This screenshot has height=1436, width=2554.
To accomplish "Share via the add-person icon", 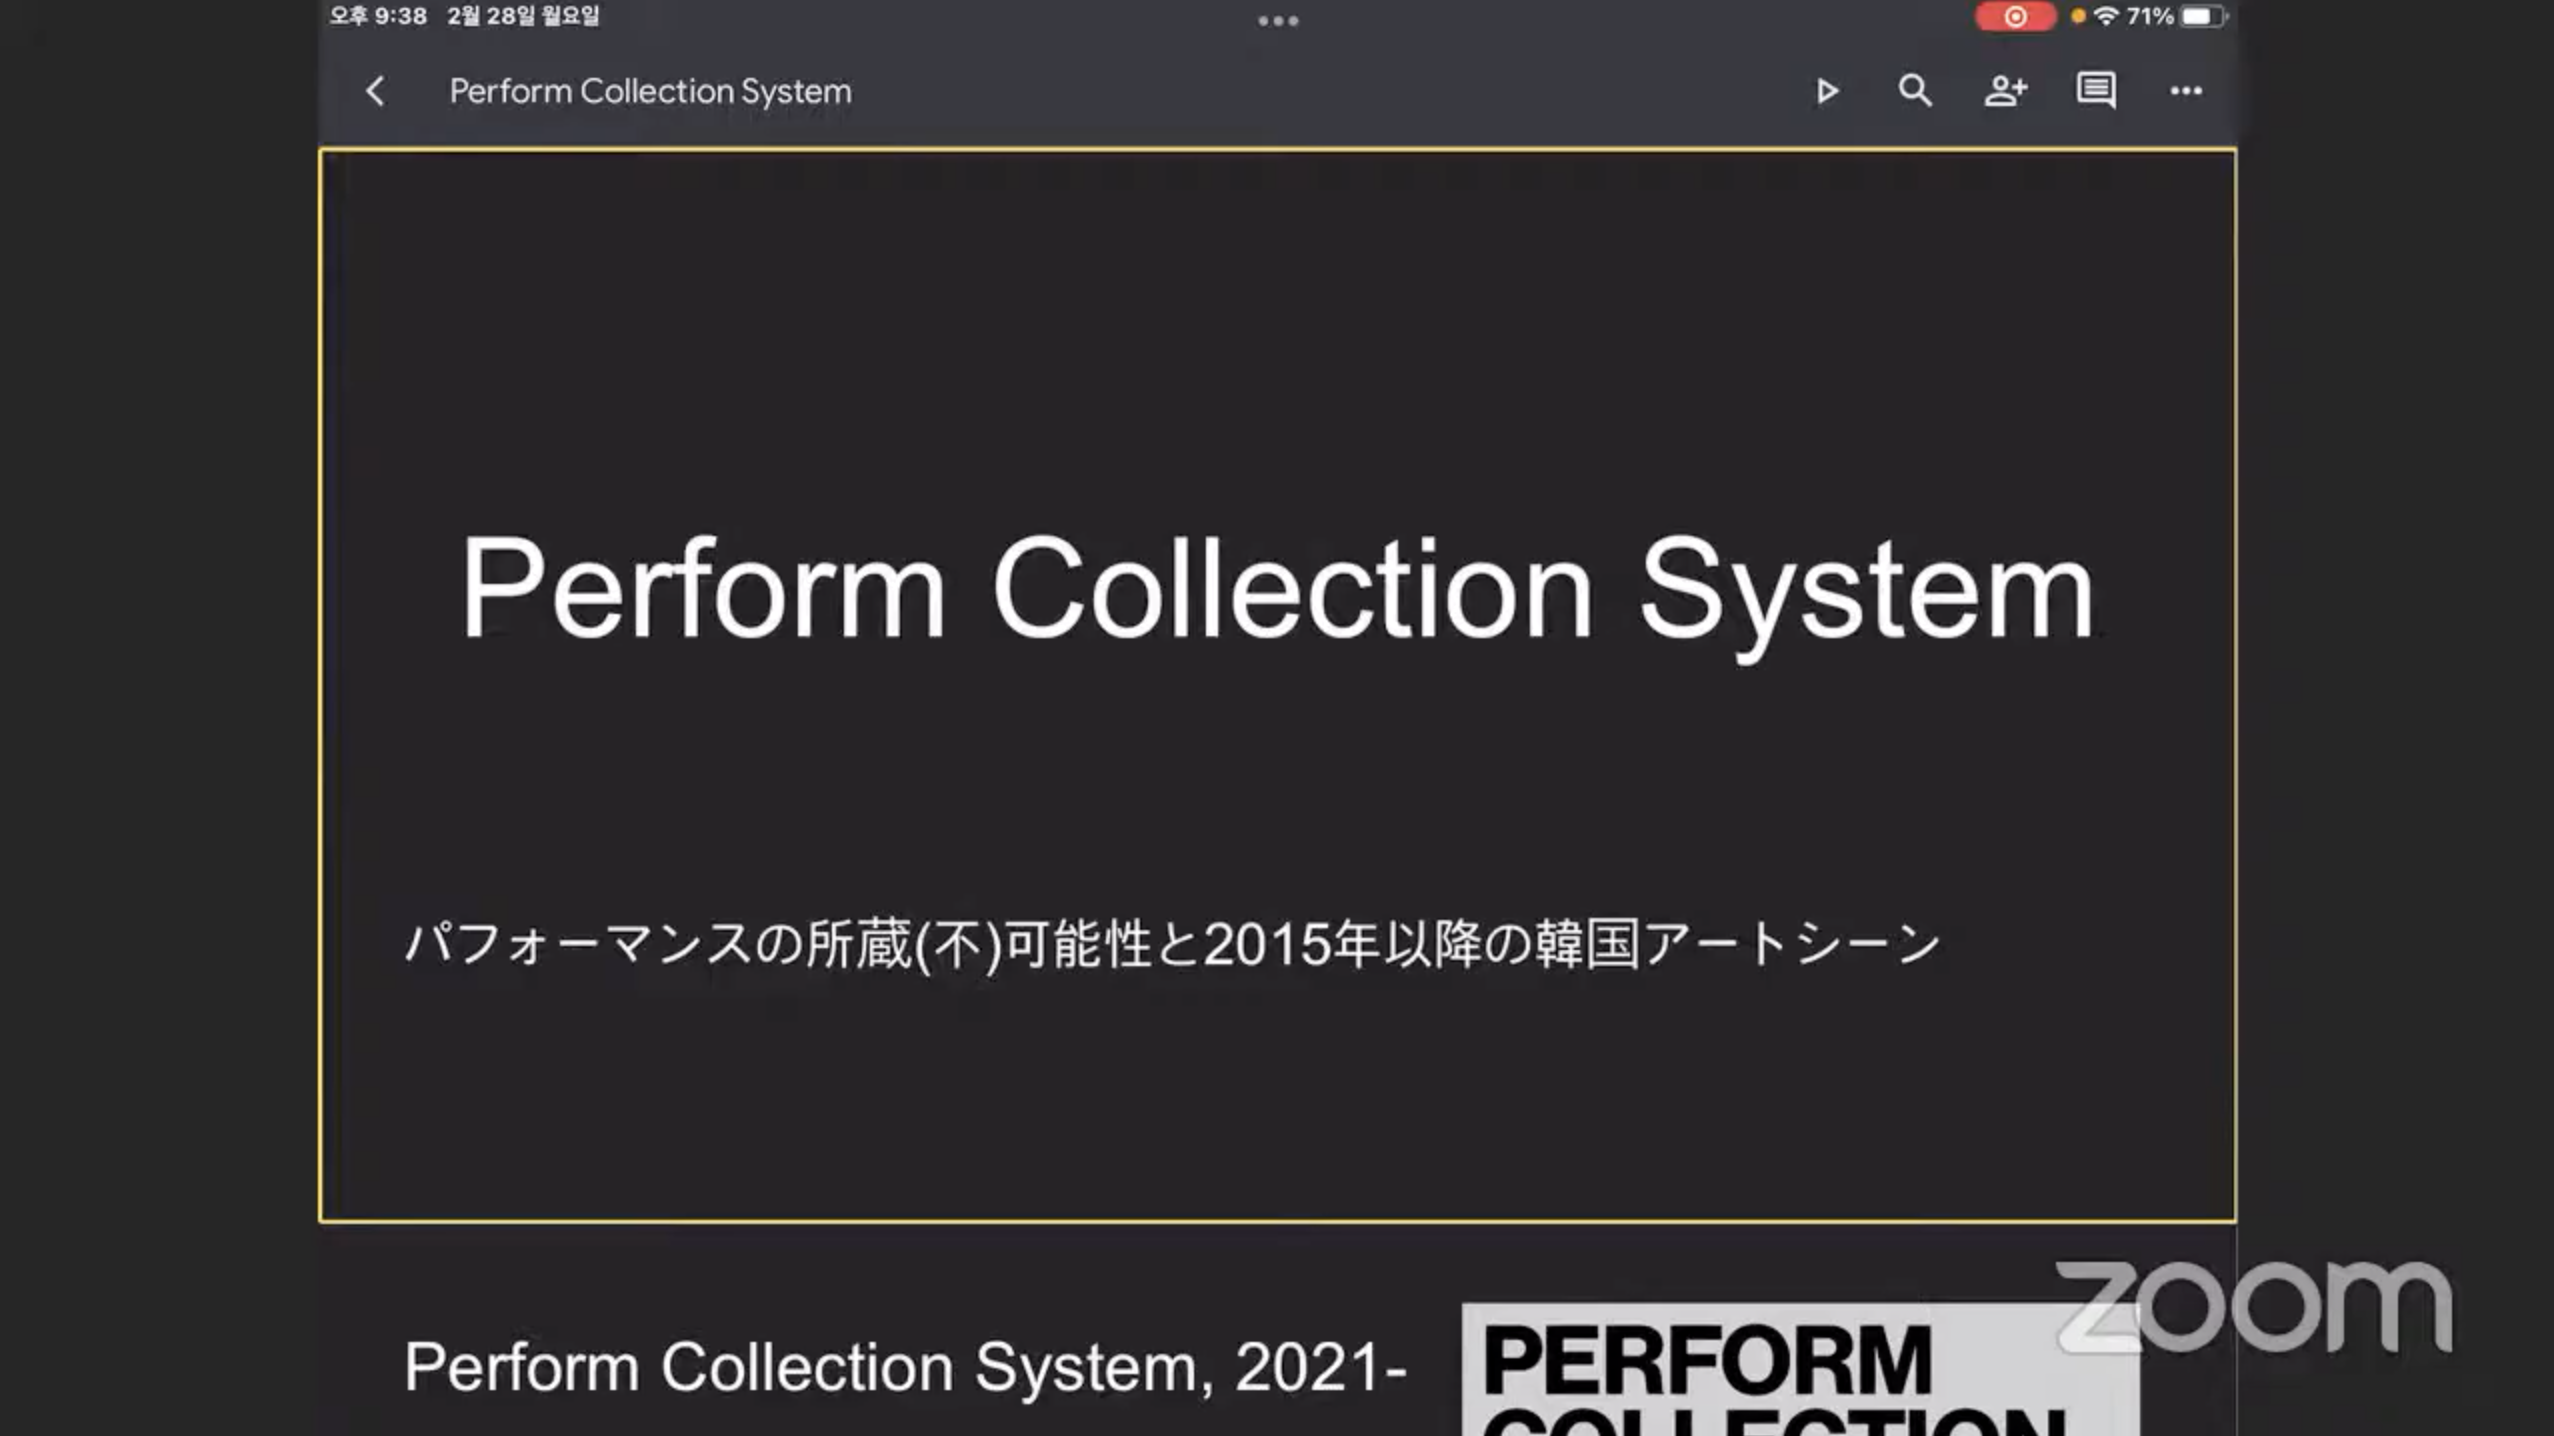I will (2005, 91).
